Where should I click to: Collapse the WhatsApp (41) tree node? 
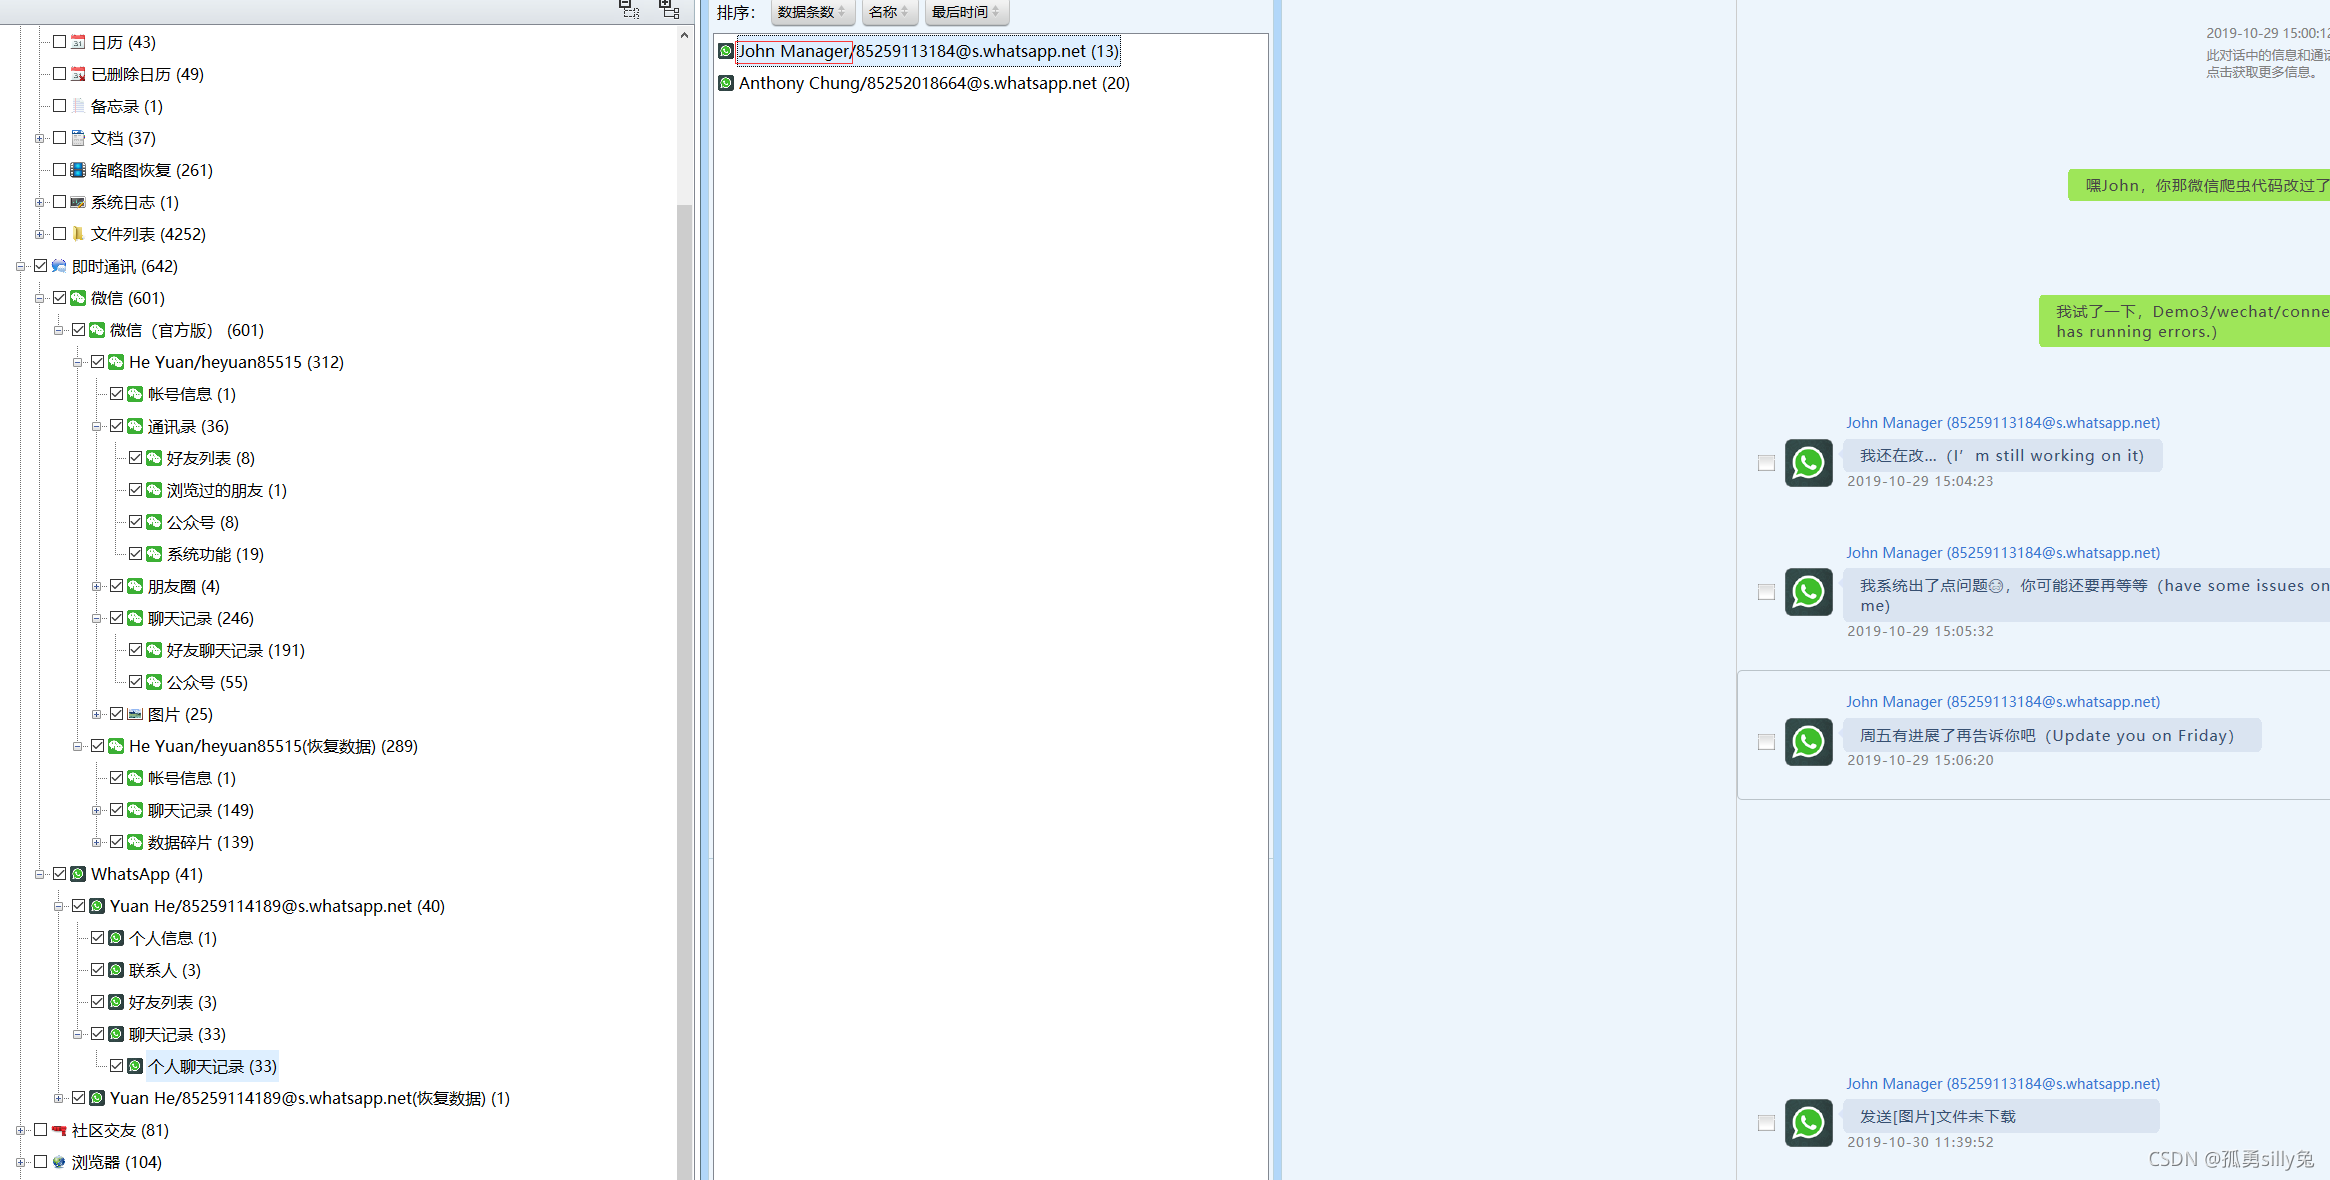click(x=40, y=874)
